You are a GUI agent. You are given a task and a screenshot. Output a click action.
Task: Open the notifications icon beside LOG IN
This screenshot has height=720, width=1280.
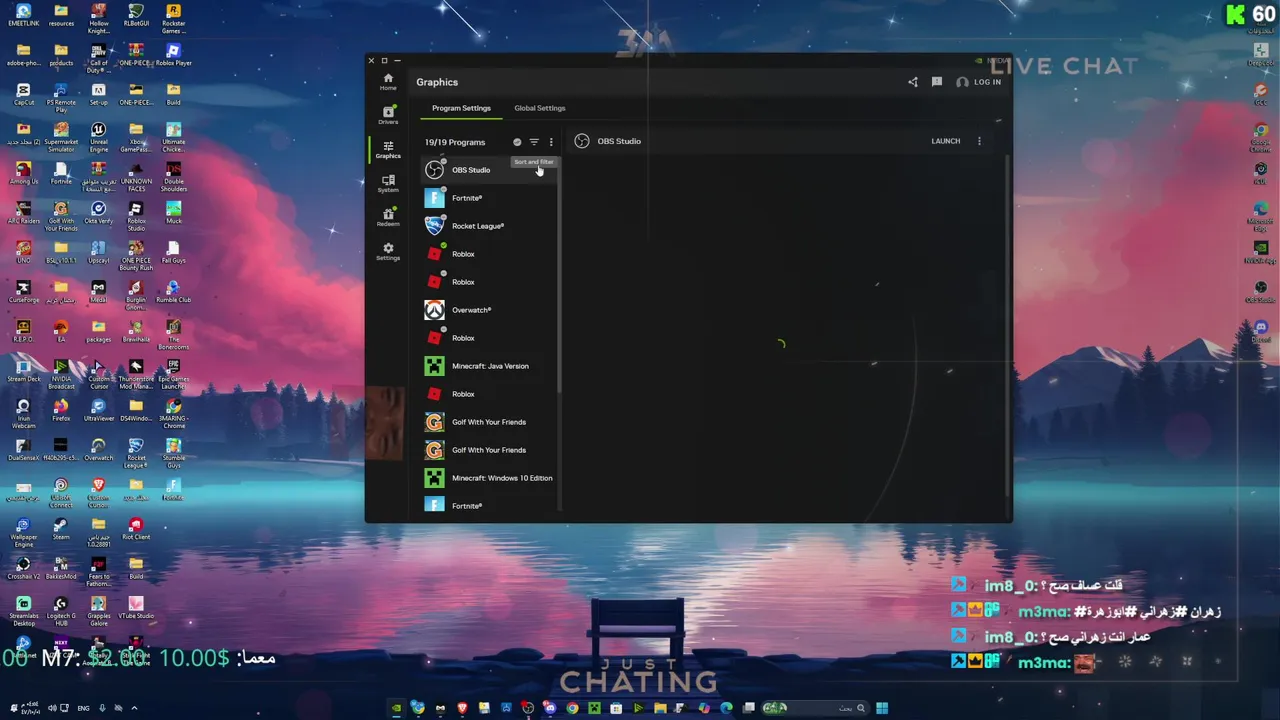[x=937, y=82]
